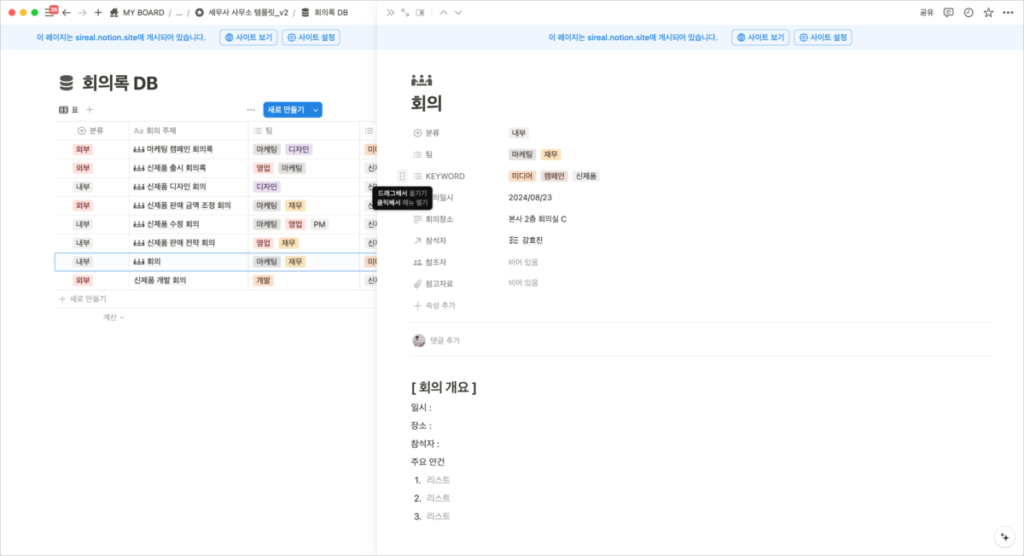The width and height of the screenshot is (1024, 556).
Task: Click the meeting people page icon
Action: tap(421, 80)
